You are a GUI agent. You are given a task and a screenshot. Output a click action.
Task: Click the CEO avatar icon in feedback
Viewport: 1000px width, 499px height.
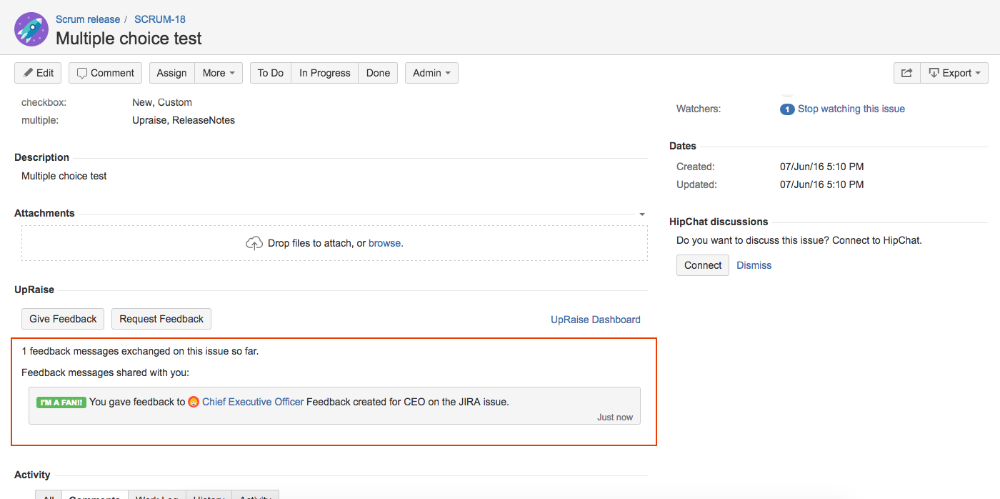[x=193, y=402]
